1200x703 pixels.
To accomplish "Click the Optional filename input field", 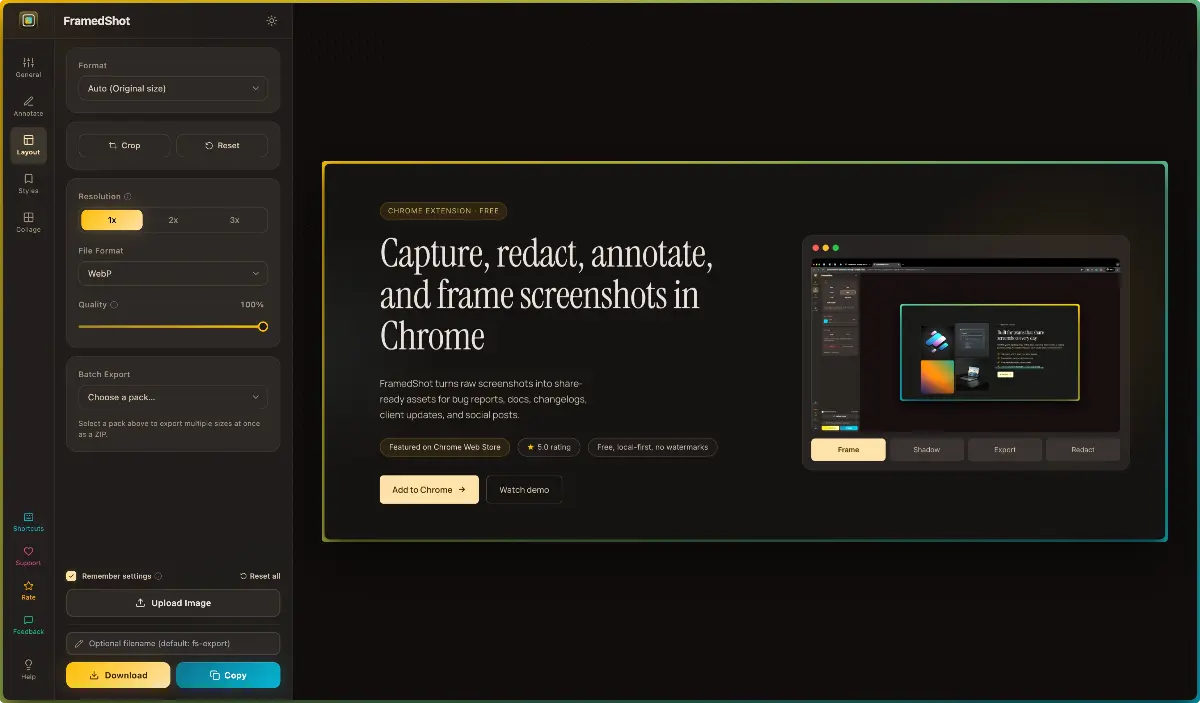I will click(x=172, y=643).
